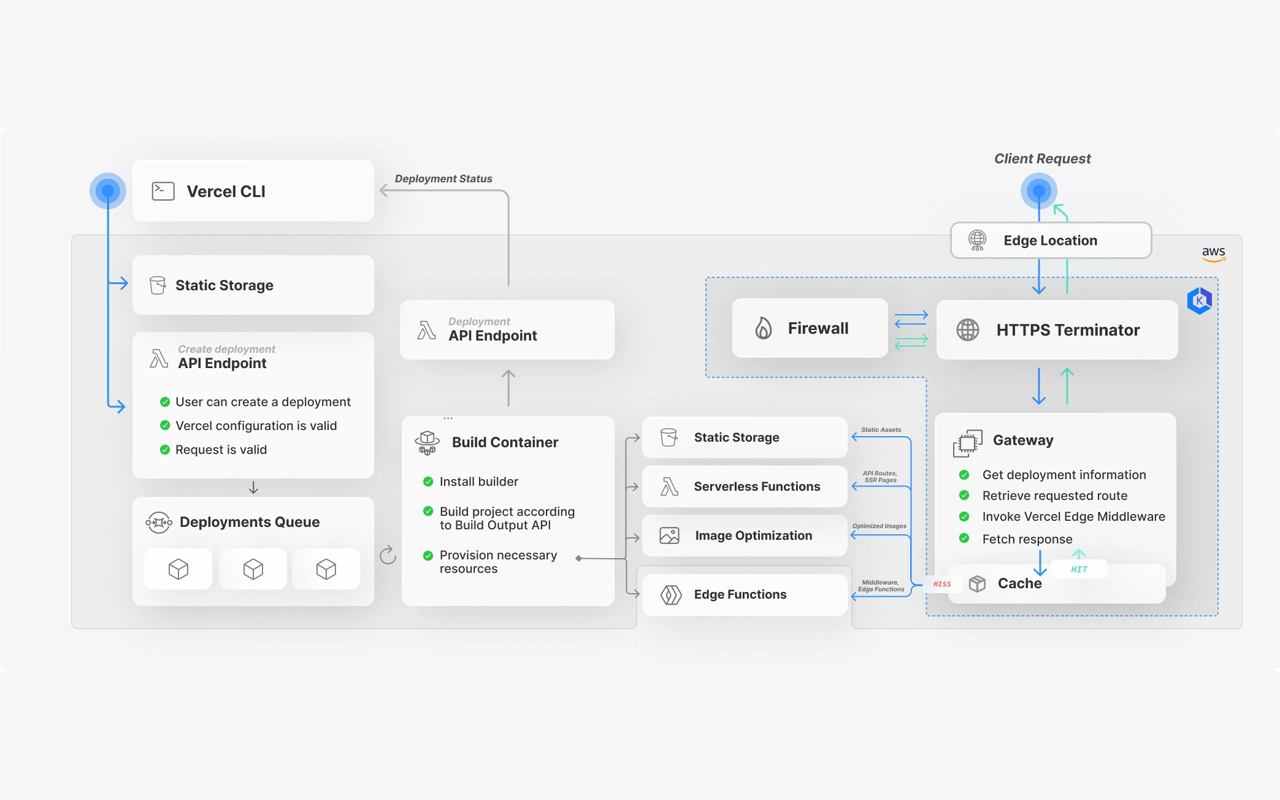Click the last cube in Deployments Queue
The width and height of the screenshot is (1280, 800).
326,569
